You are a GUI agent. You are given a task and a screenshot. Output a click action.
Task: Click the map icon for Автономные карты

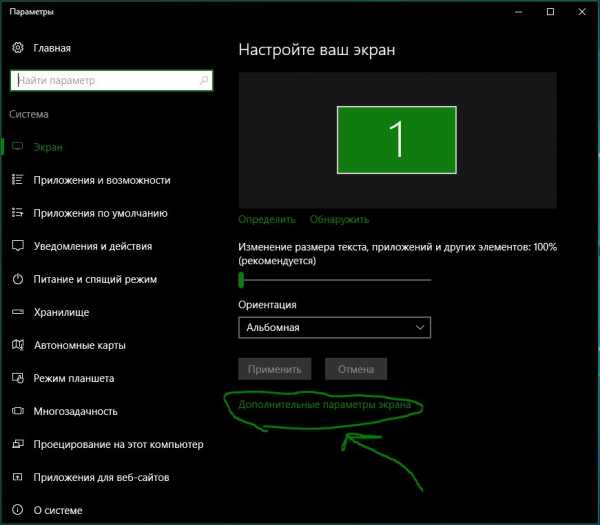18,345
